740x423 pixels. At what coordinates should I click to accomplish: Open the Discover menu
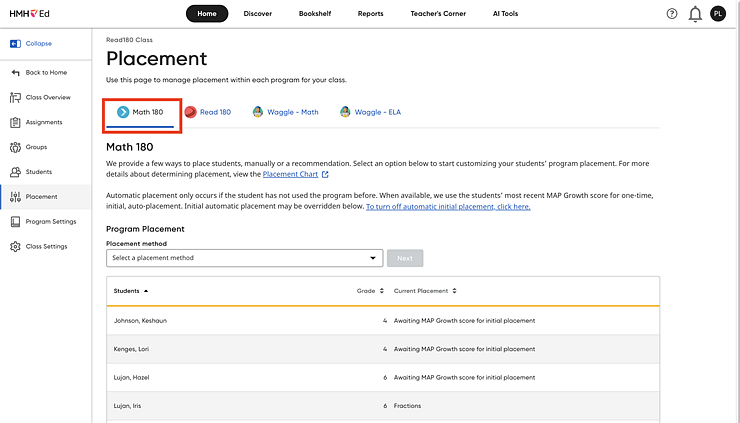click(x=258, y=14)
